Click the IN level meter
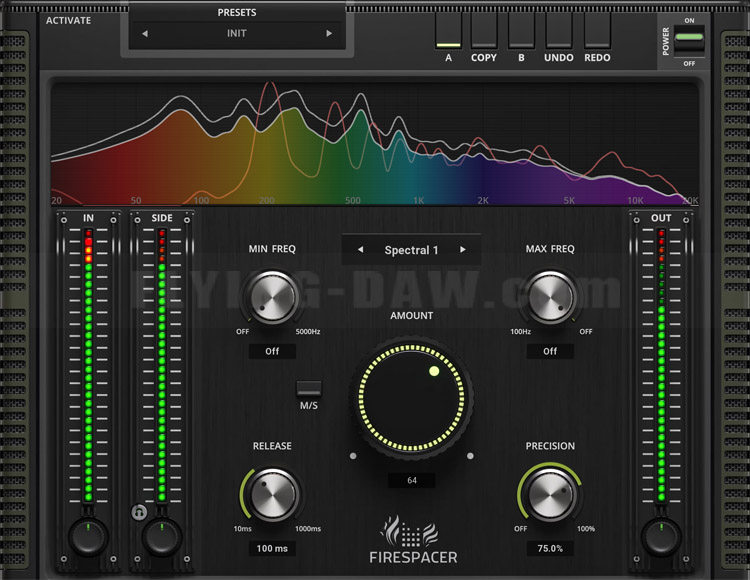The height and width of the screenshot is (580, 750). click(x=88, y=366)
